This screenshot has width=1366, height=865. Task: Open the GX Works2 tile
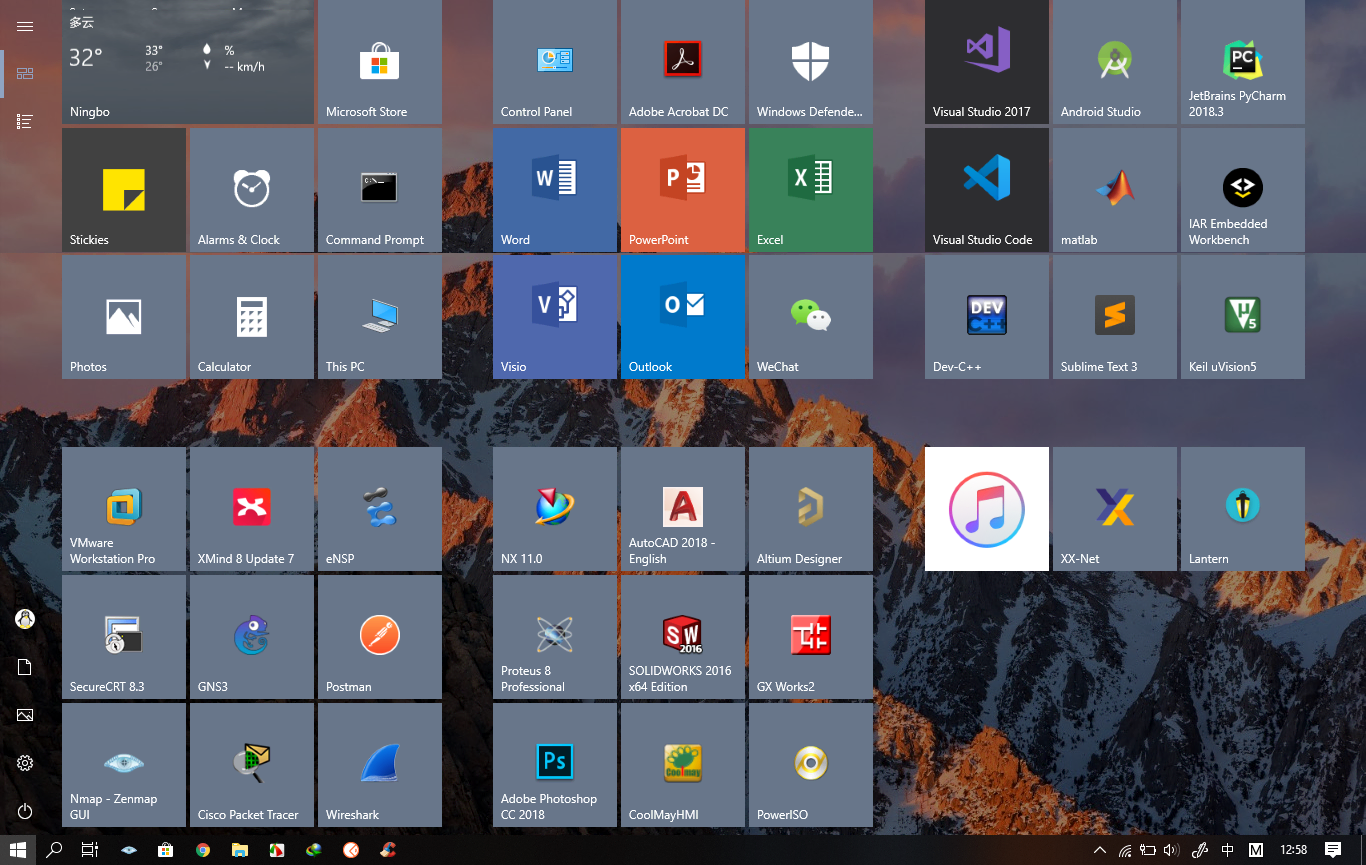811,637
